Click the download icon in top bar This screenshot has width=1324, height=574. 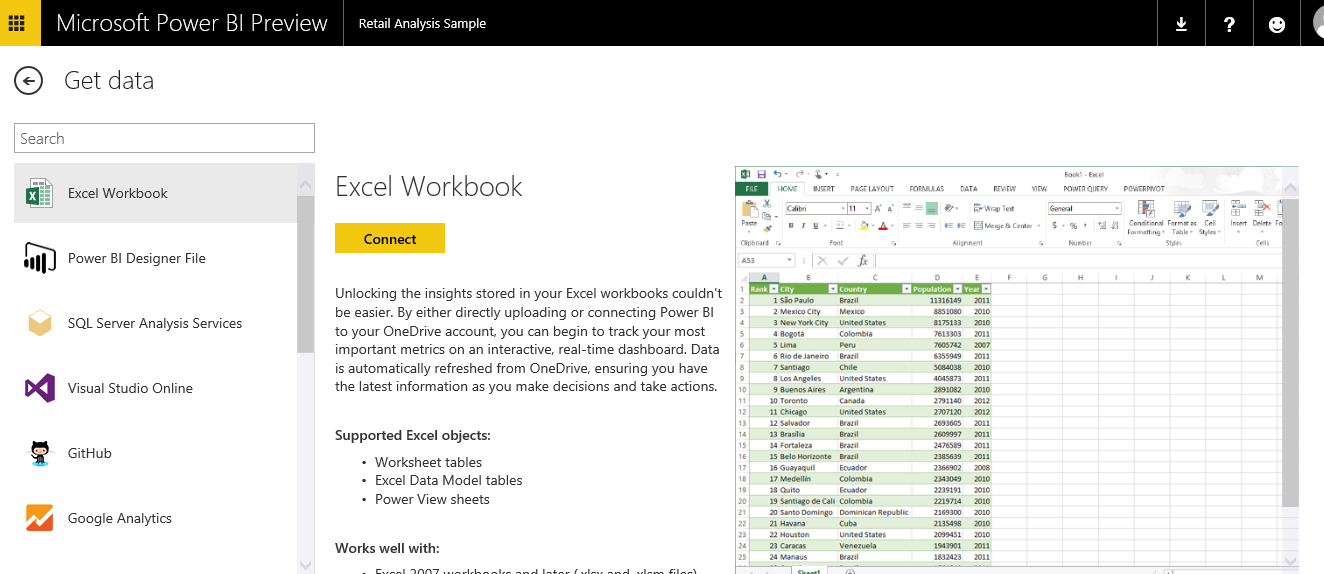1181,24
